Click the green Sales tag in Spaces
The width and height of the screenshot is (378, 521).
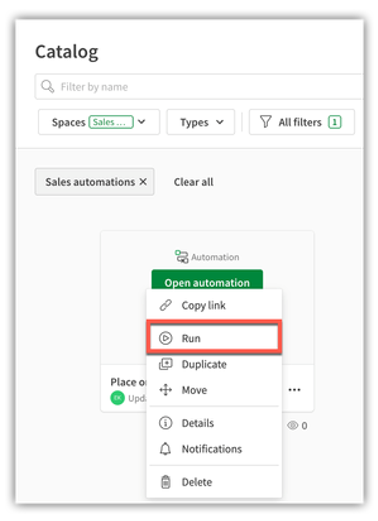coord(111,122)
